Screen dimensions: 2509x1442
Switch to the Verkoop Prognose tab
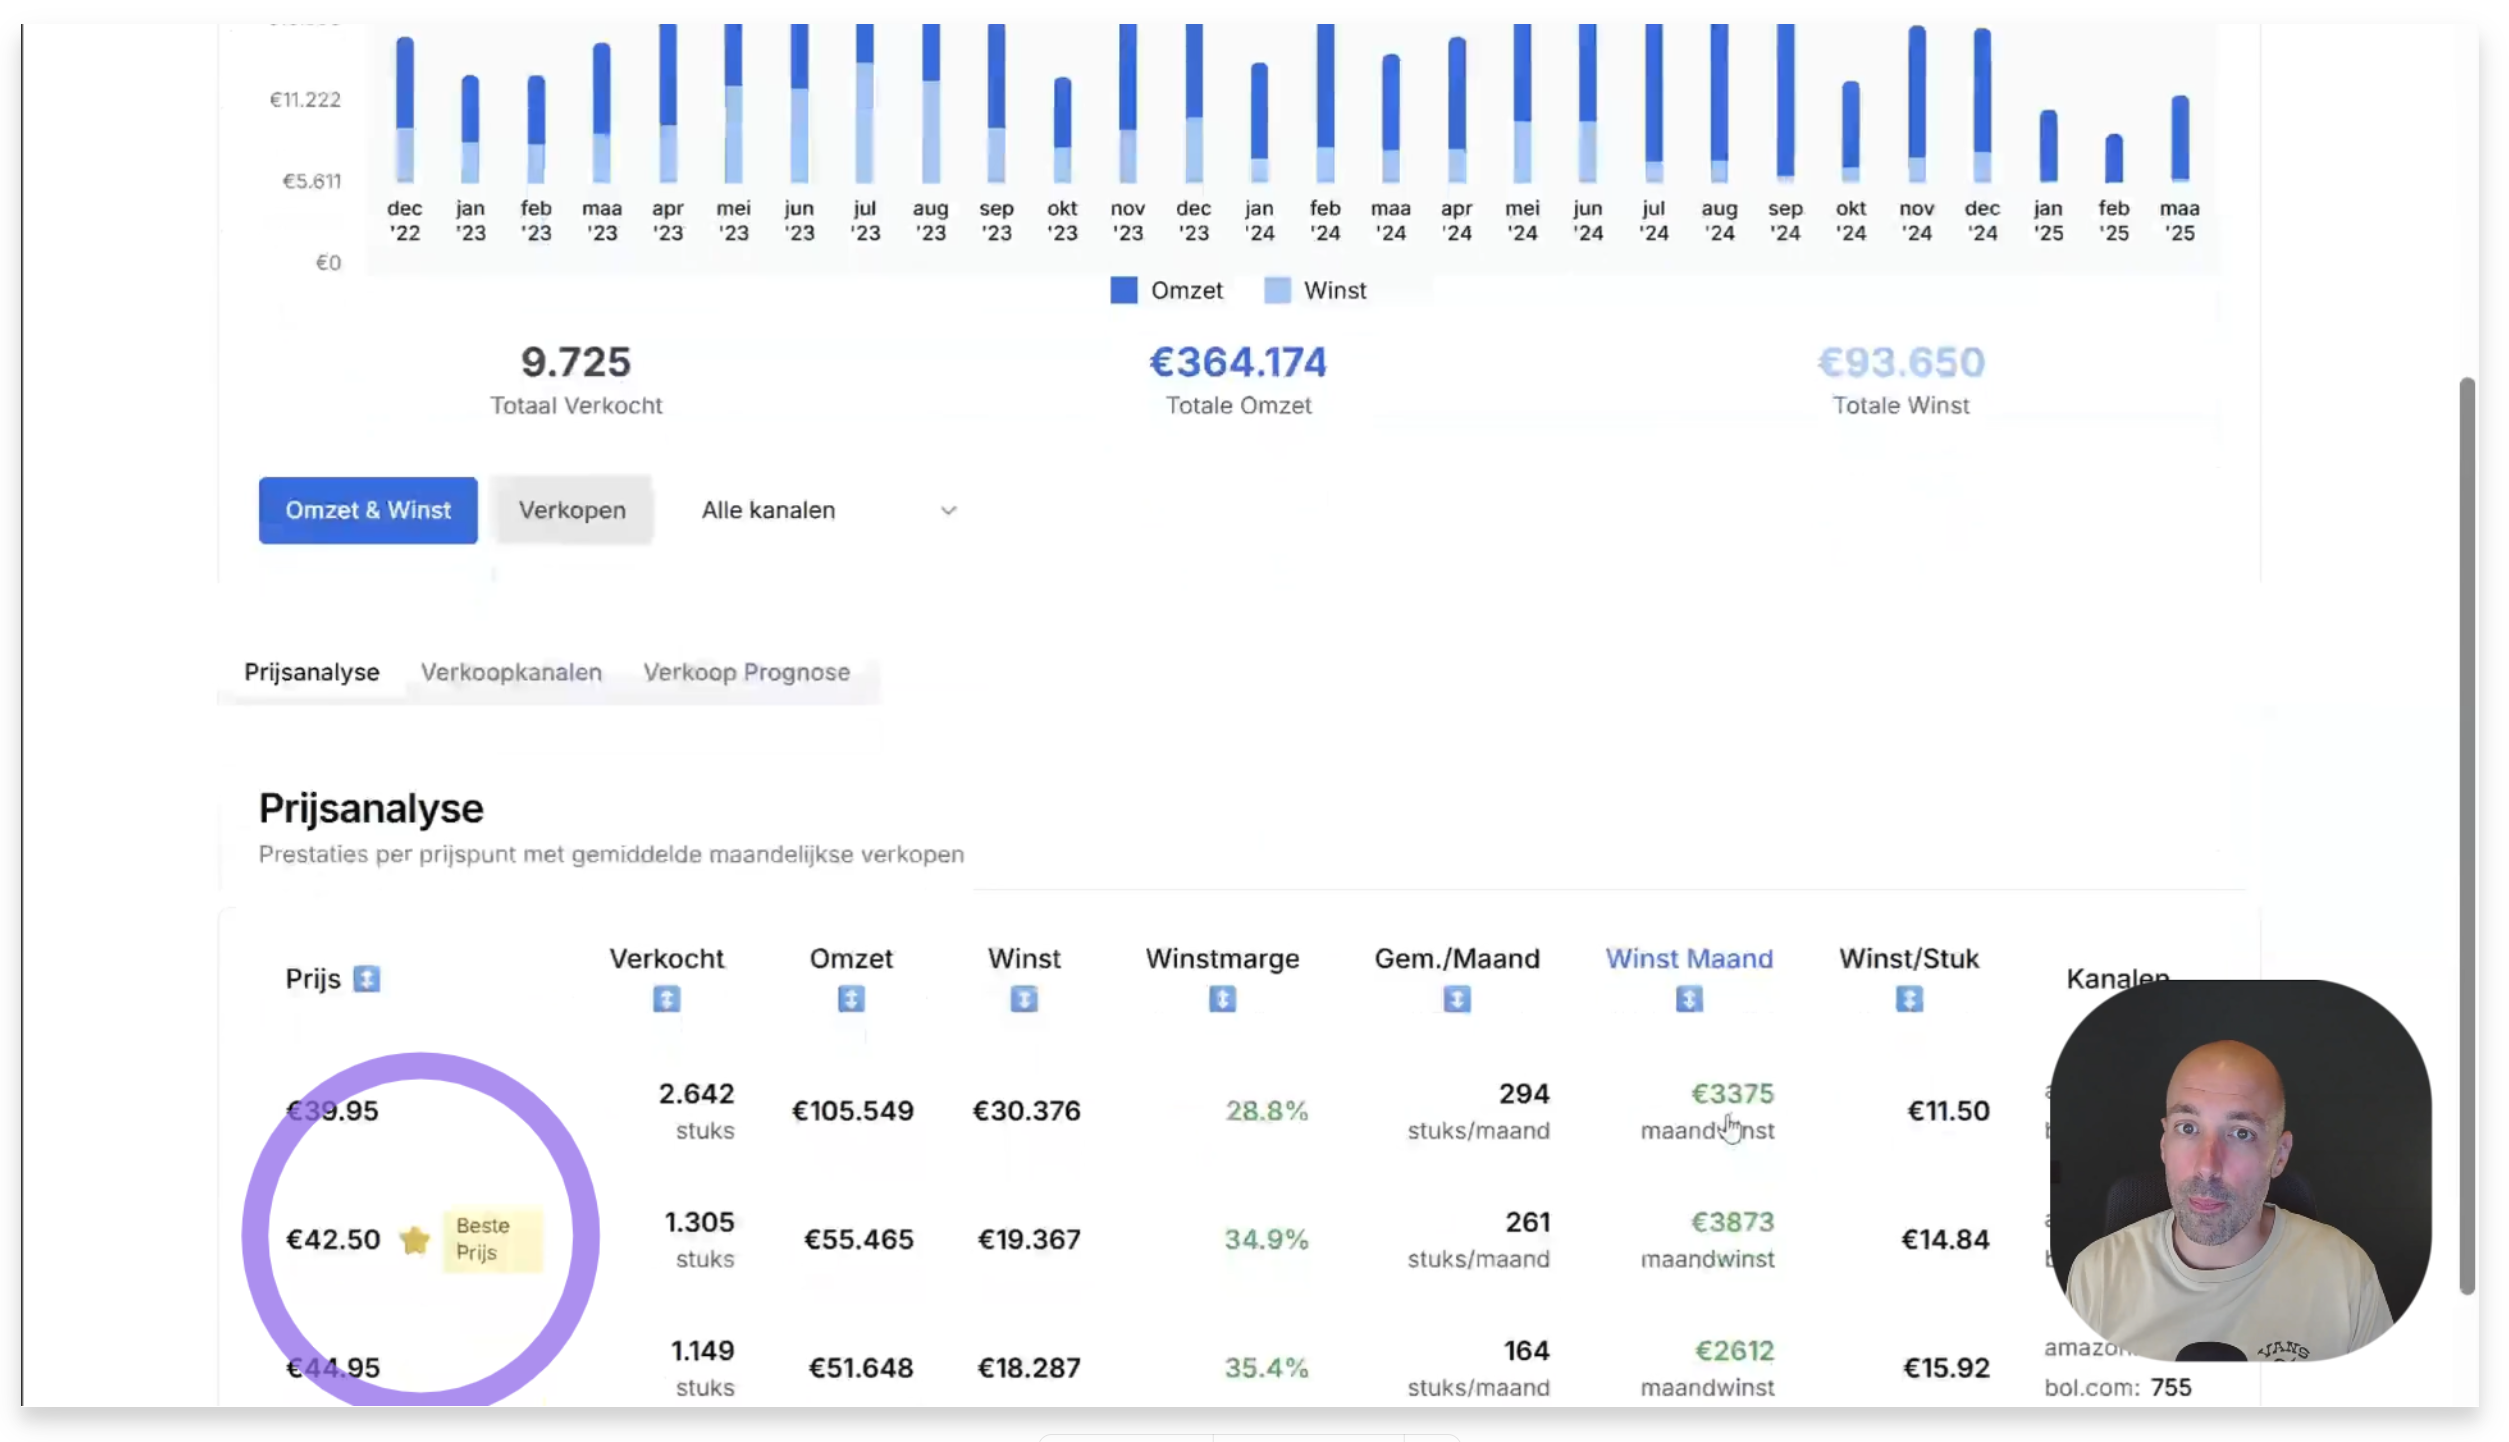746,672
